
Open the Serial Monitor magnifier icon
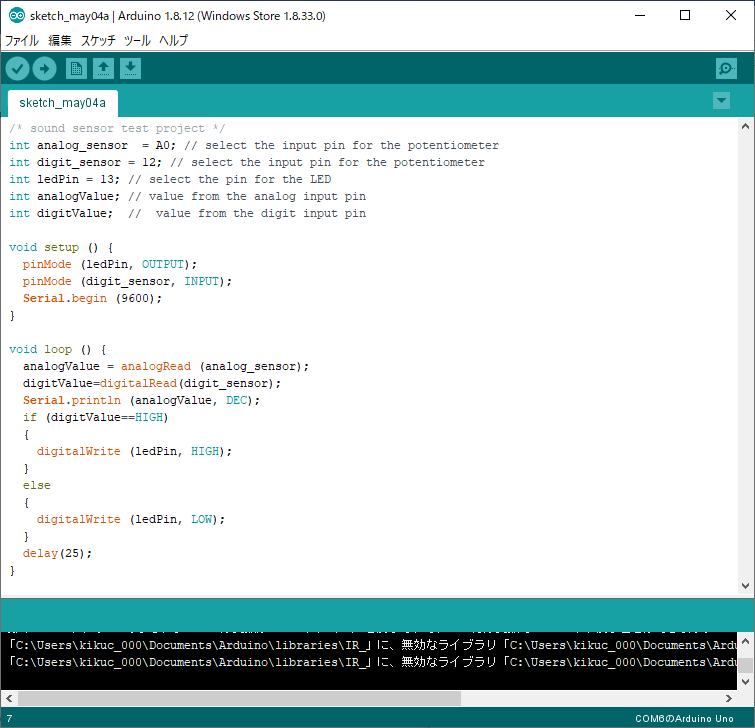[726, 68]
